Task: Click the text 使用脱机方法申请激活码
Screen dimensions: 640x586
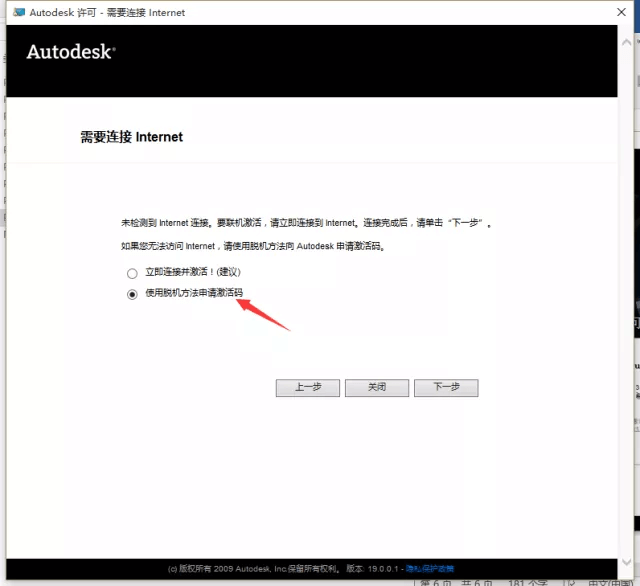Action: (194, 293)
